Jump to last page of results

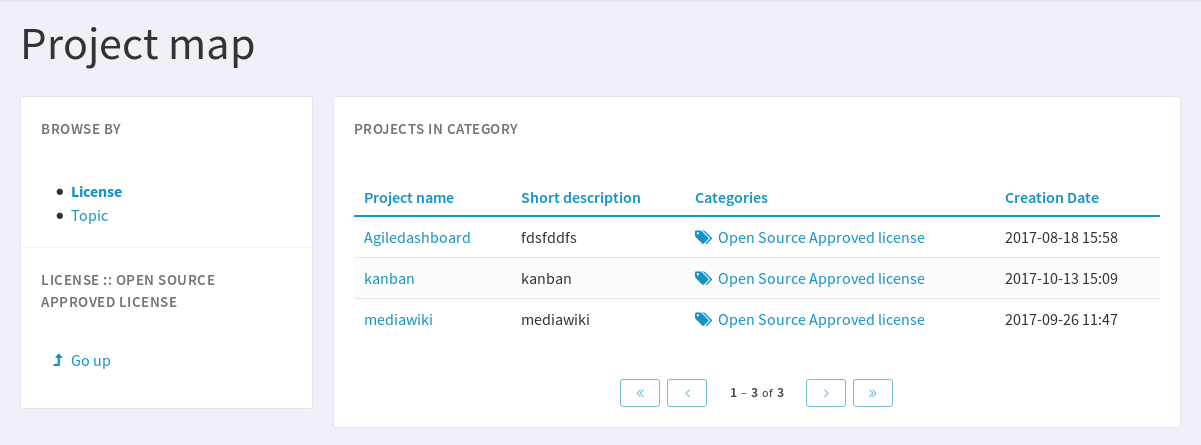coord(873,393)
